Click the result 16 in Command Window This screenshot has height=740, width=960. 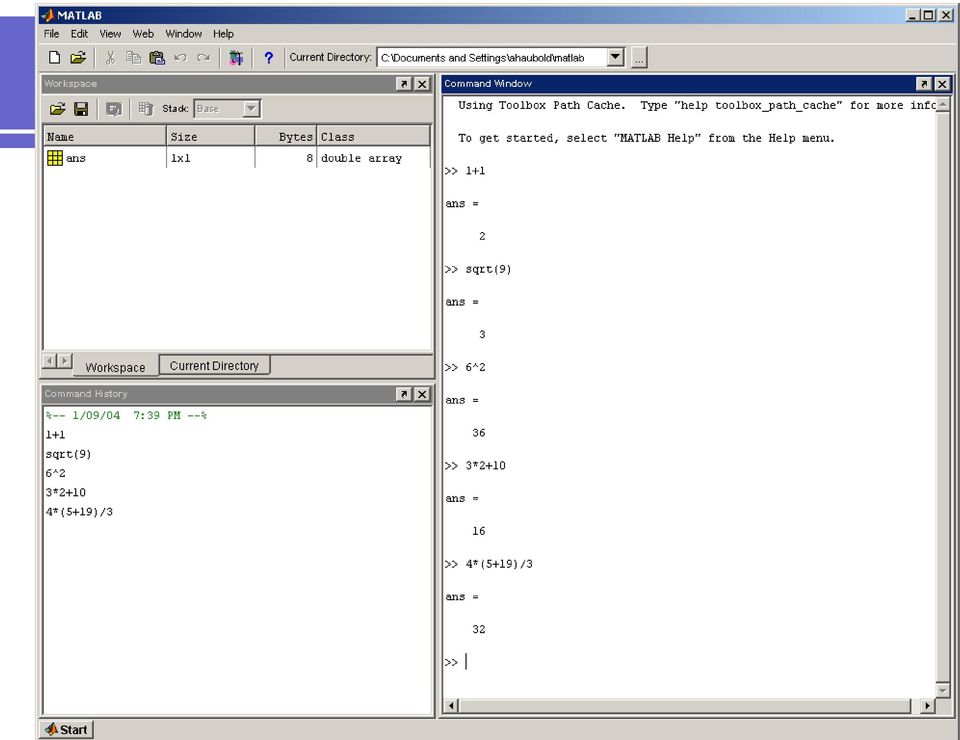click(479, 531)
